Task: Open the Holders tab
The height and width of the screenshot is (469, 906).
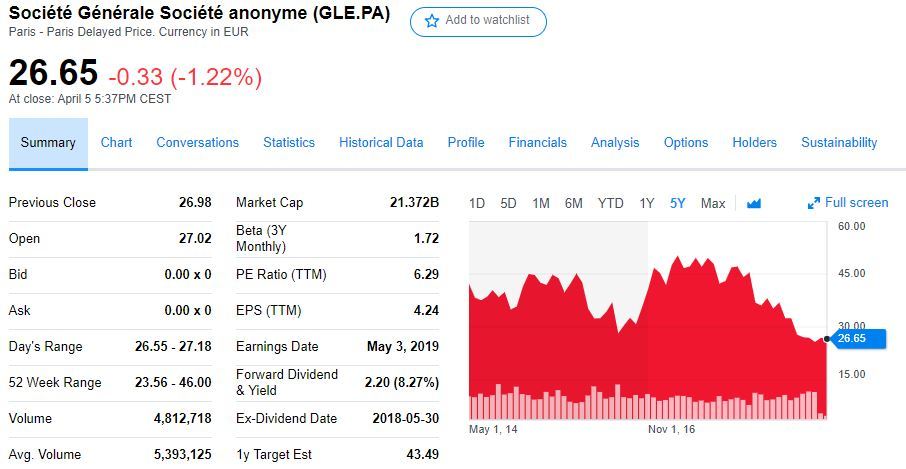Action: (x=754, y=143)
